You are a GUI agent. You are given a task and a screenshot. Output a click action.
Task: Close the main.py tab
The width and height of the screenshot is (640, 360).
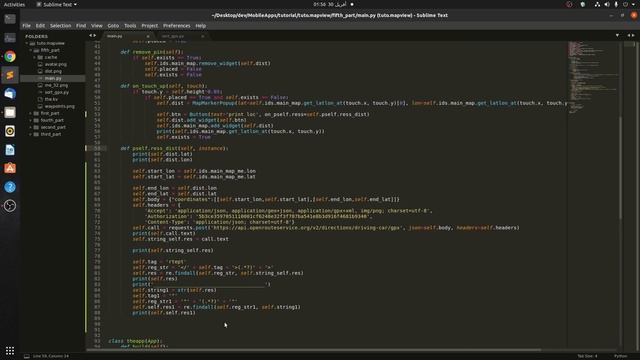148,36
